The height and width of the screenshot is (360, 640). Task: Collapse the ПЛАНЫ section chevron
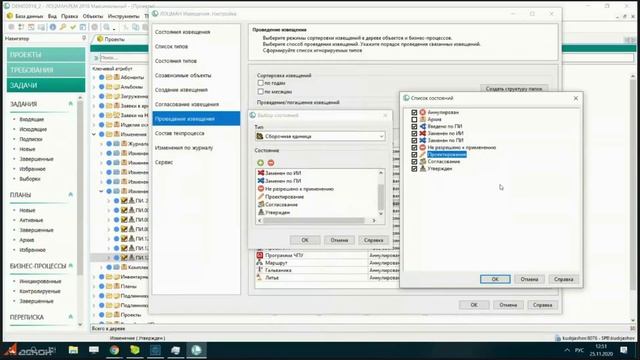70,195
